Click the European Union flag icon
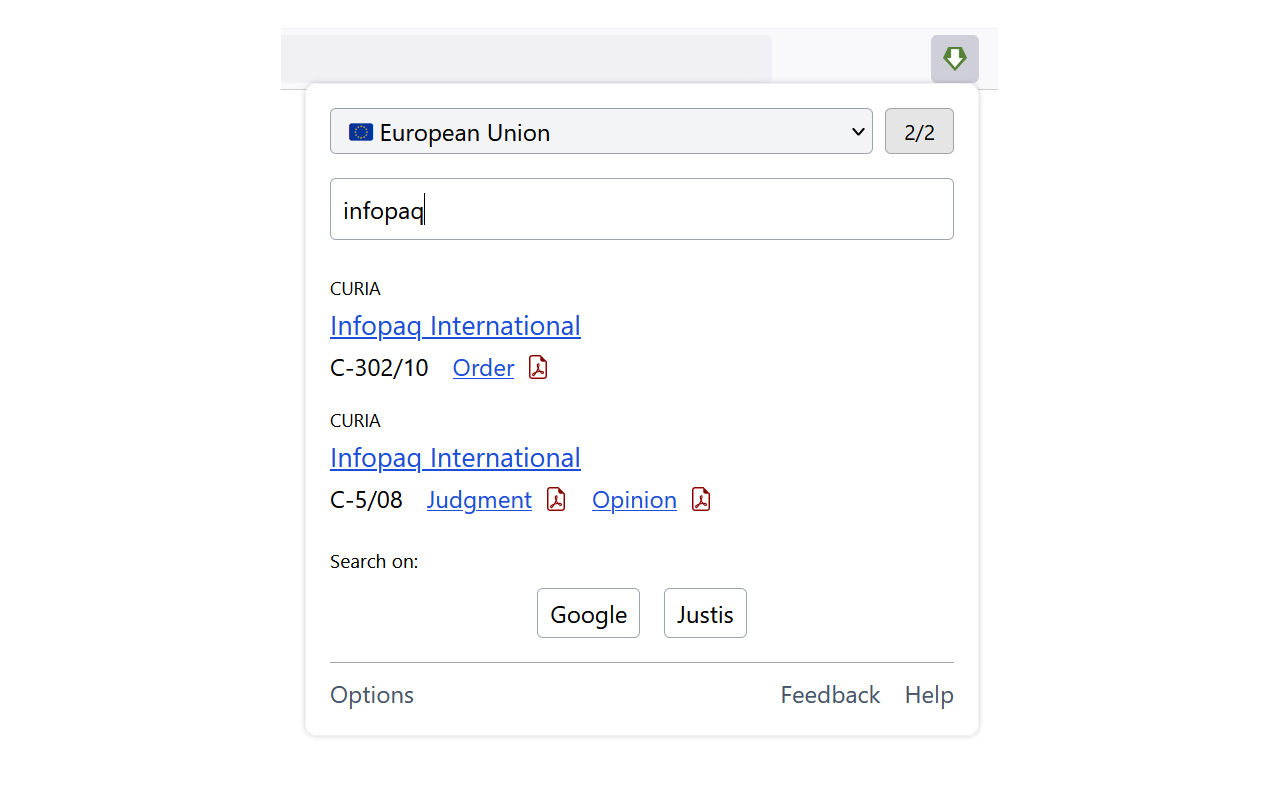Viewport: 1280px width, 800px height. [x=361, y=132]
